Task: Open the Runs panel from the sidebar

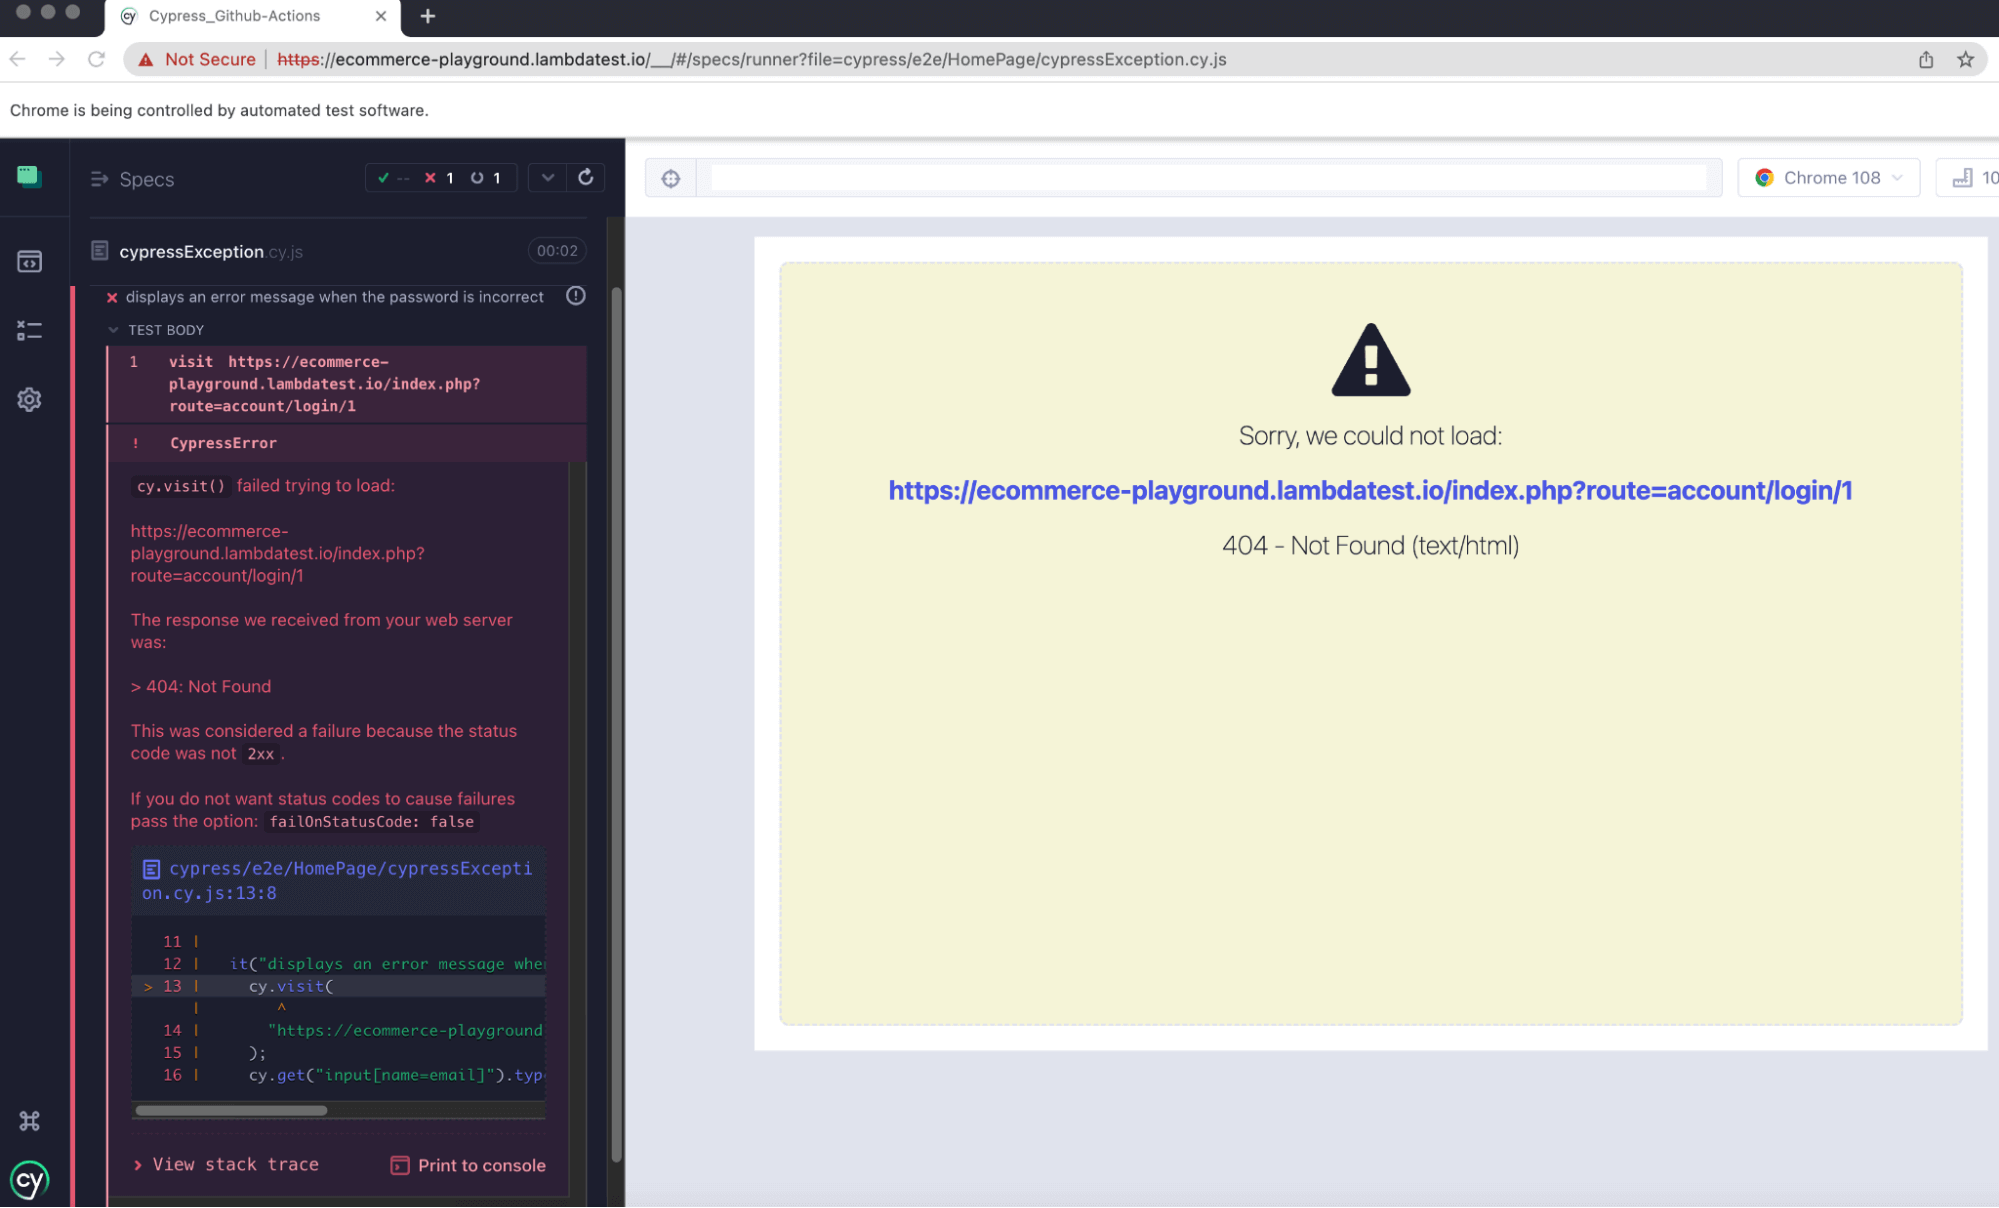Action: 29,261
